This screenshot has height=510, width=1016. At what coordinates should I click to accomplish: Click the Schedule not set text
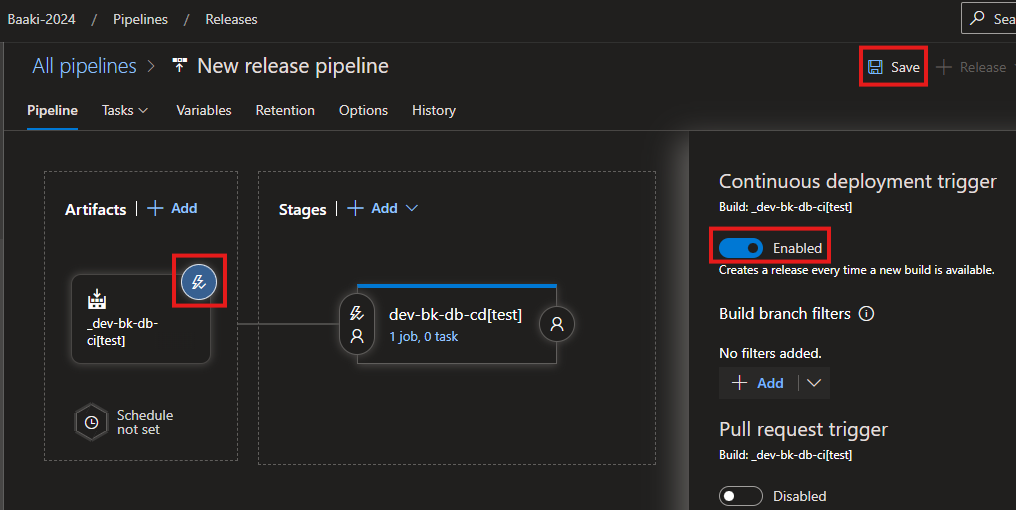(144, 422)
